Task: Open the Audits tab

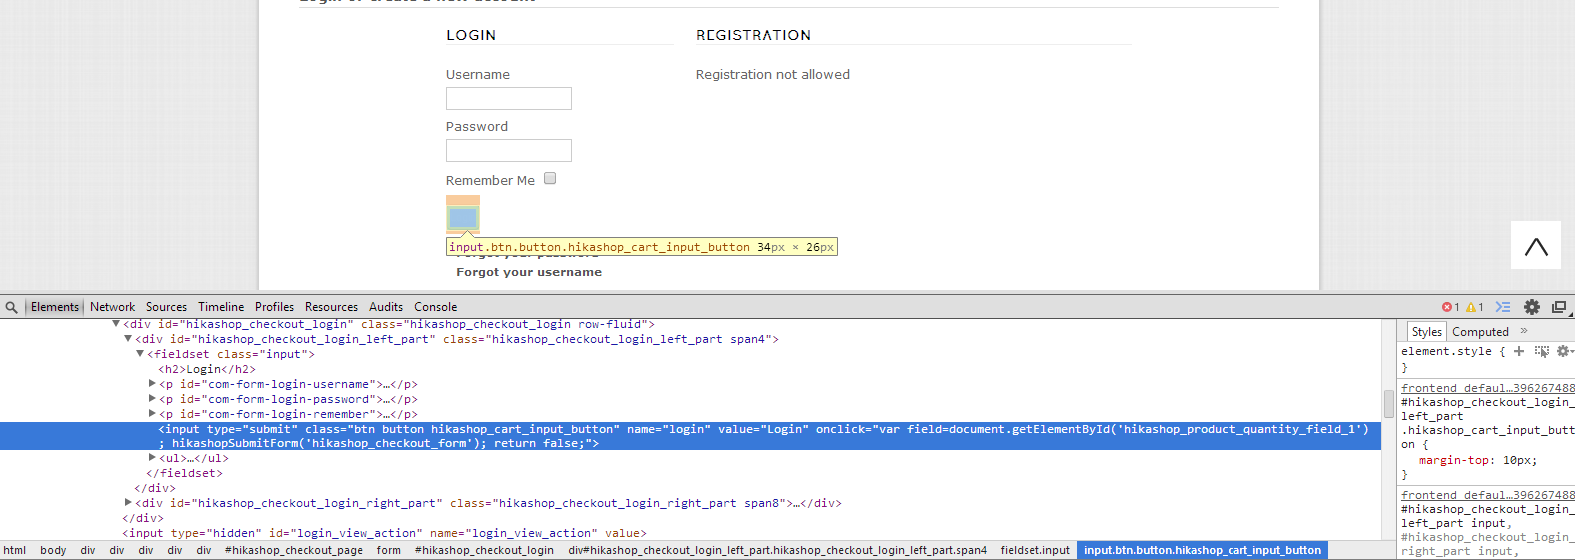Action: tap(386, 307)
